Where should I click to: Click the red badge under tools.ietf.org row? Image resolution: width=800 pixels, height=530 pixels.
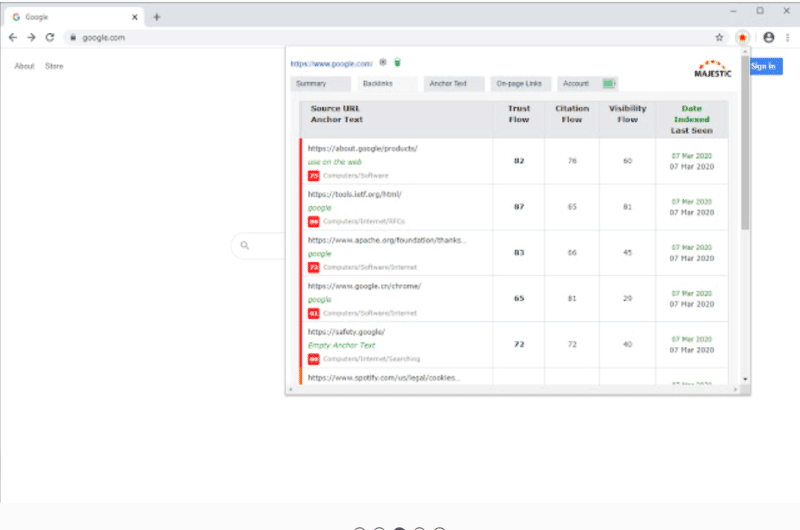(x=313, y=221)
